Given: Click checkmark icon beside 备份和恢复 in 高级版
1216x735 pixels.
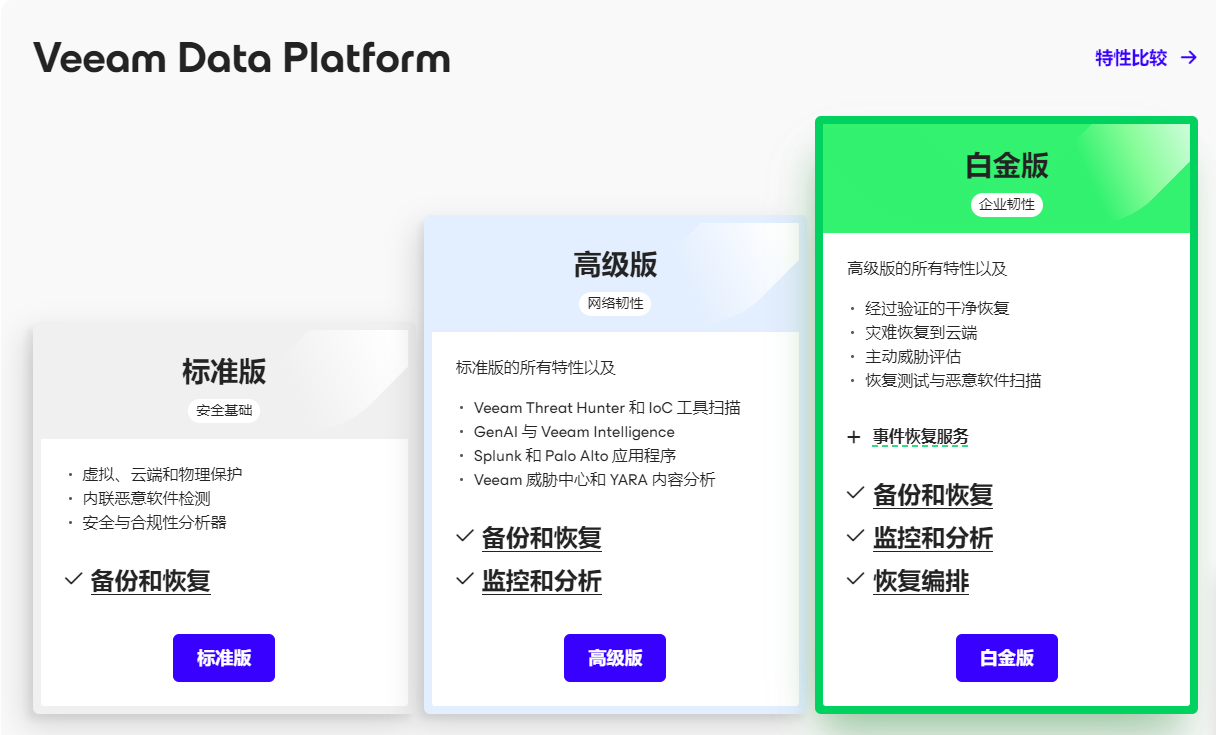Looking at the screenshot, I should (464, 536).
